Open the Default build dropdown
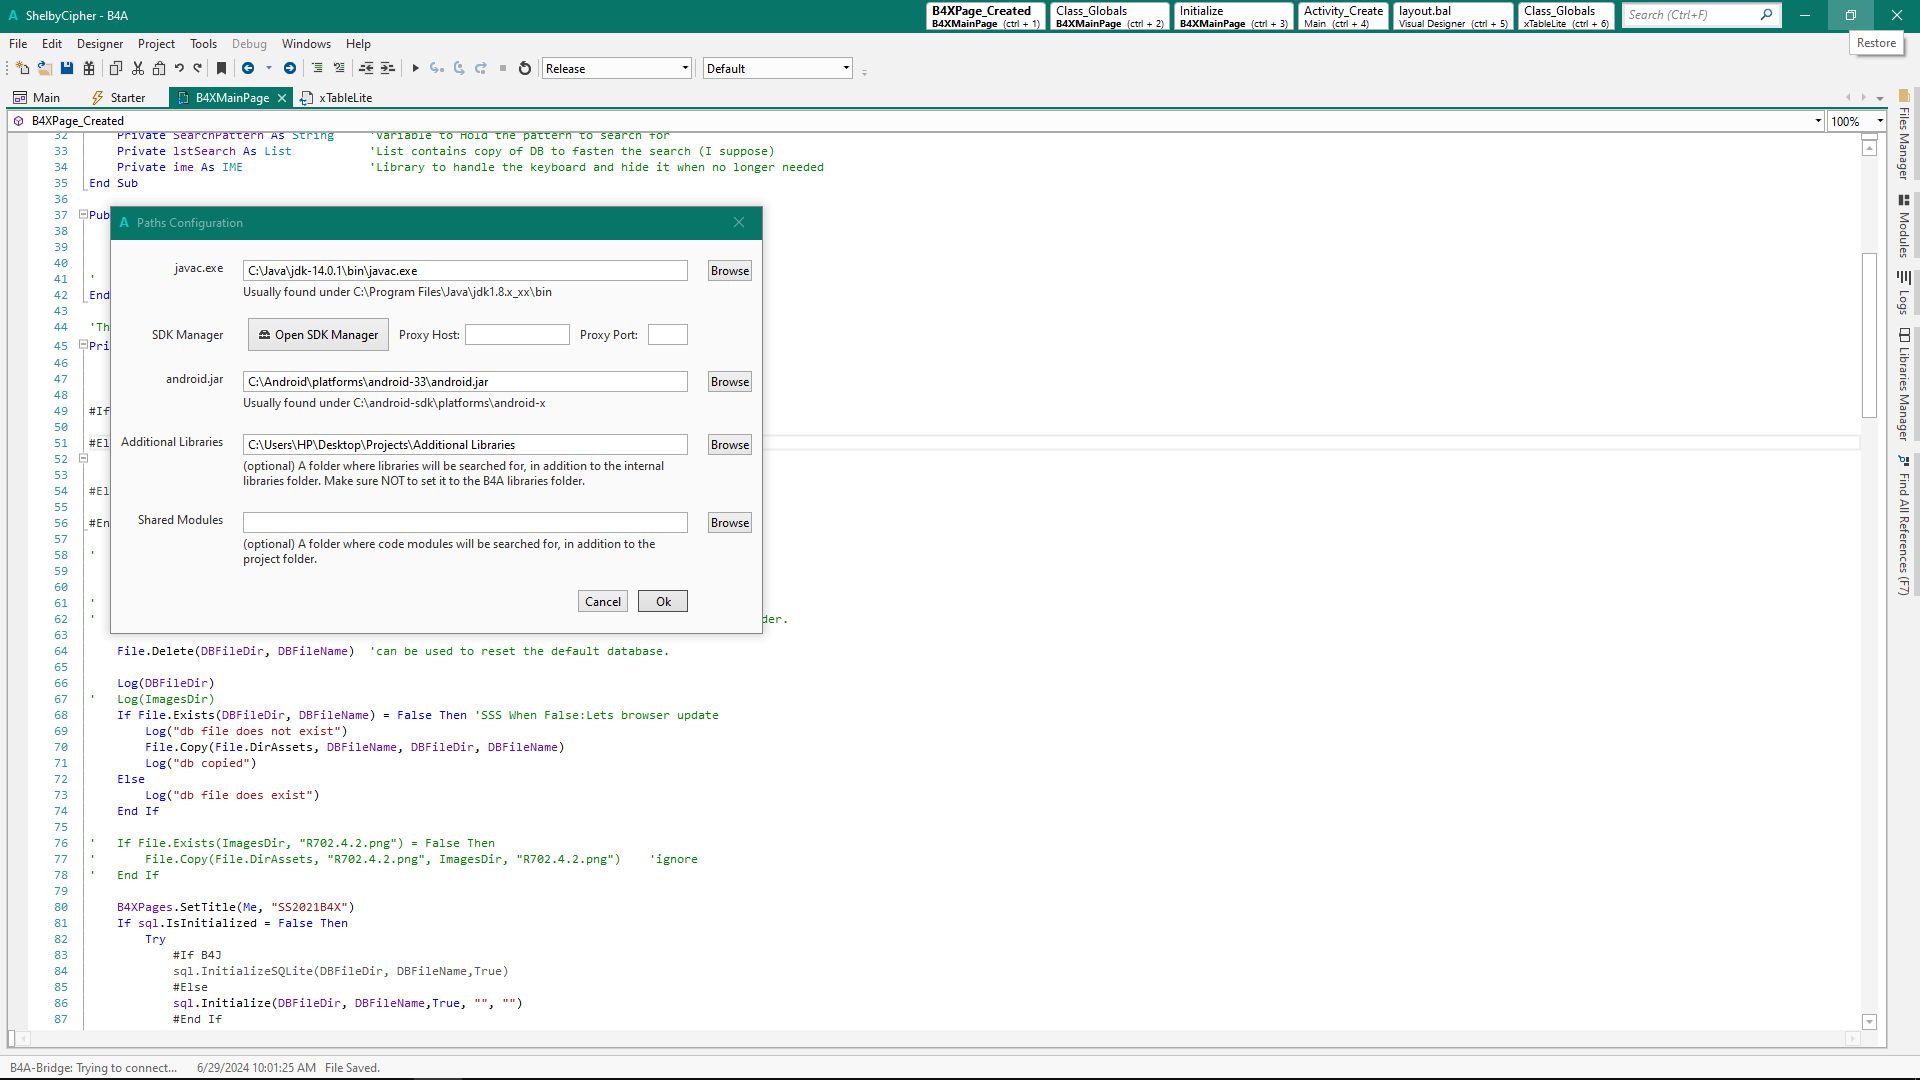This screenshot has width=1920, height=1080. 777,69
